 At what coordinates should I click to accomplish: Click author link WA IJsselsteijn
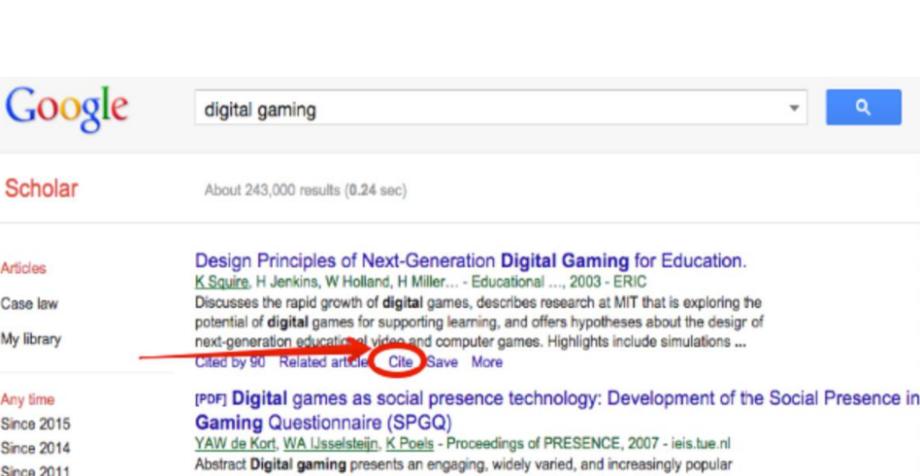(329, 444)
